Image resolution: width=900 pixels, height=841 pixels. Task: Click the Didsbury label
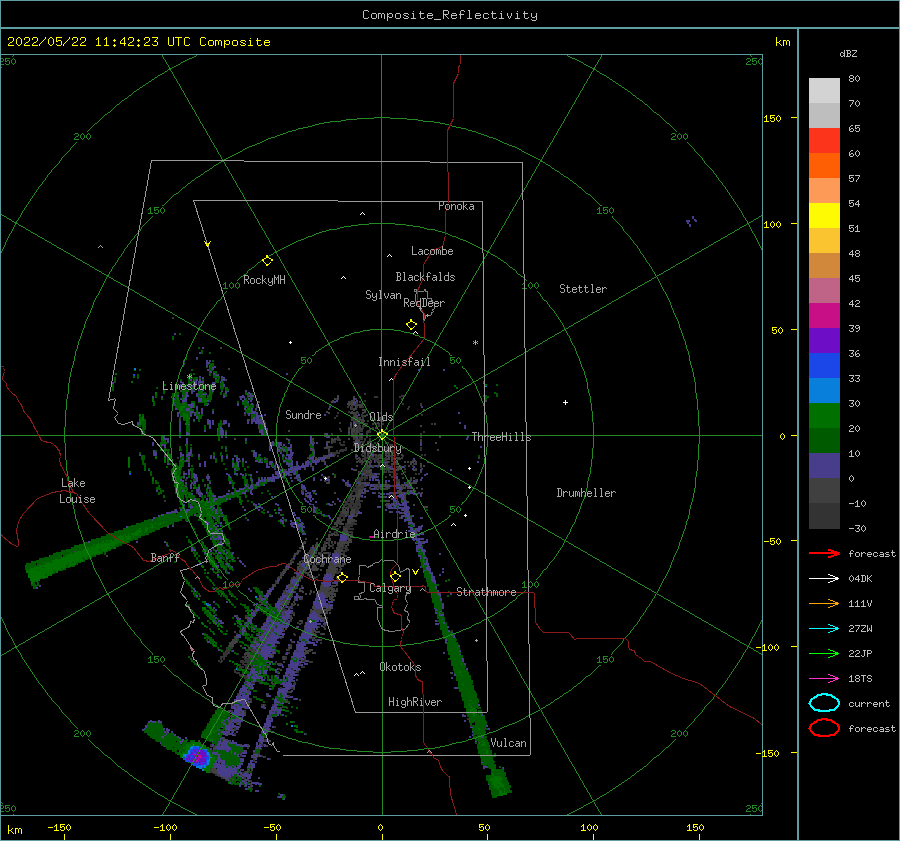[378, 448]
